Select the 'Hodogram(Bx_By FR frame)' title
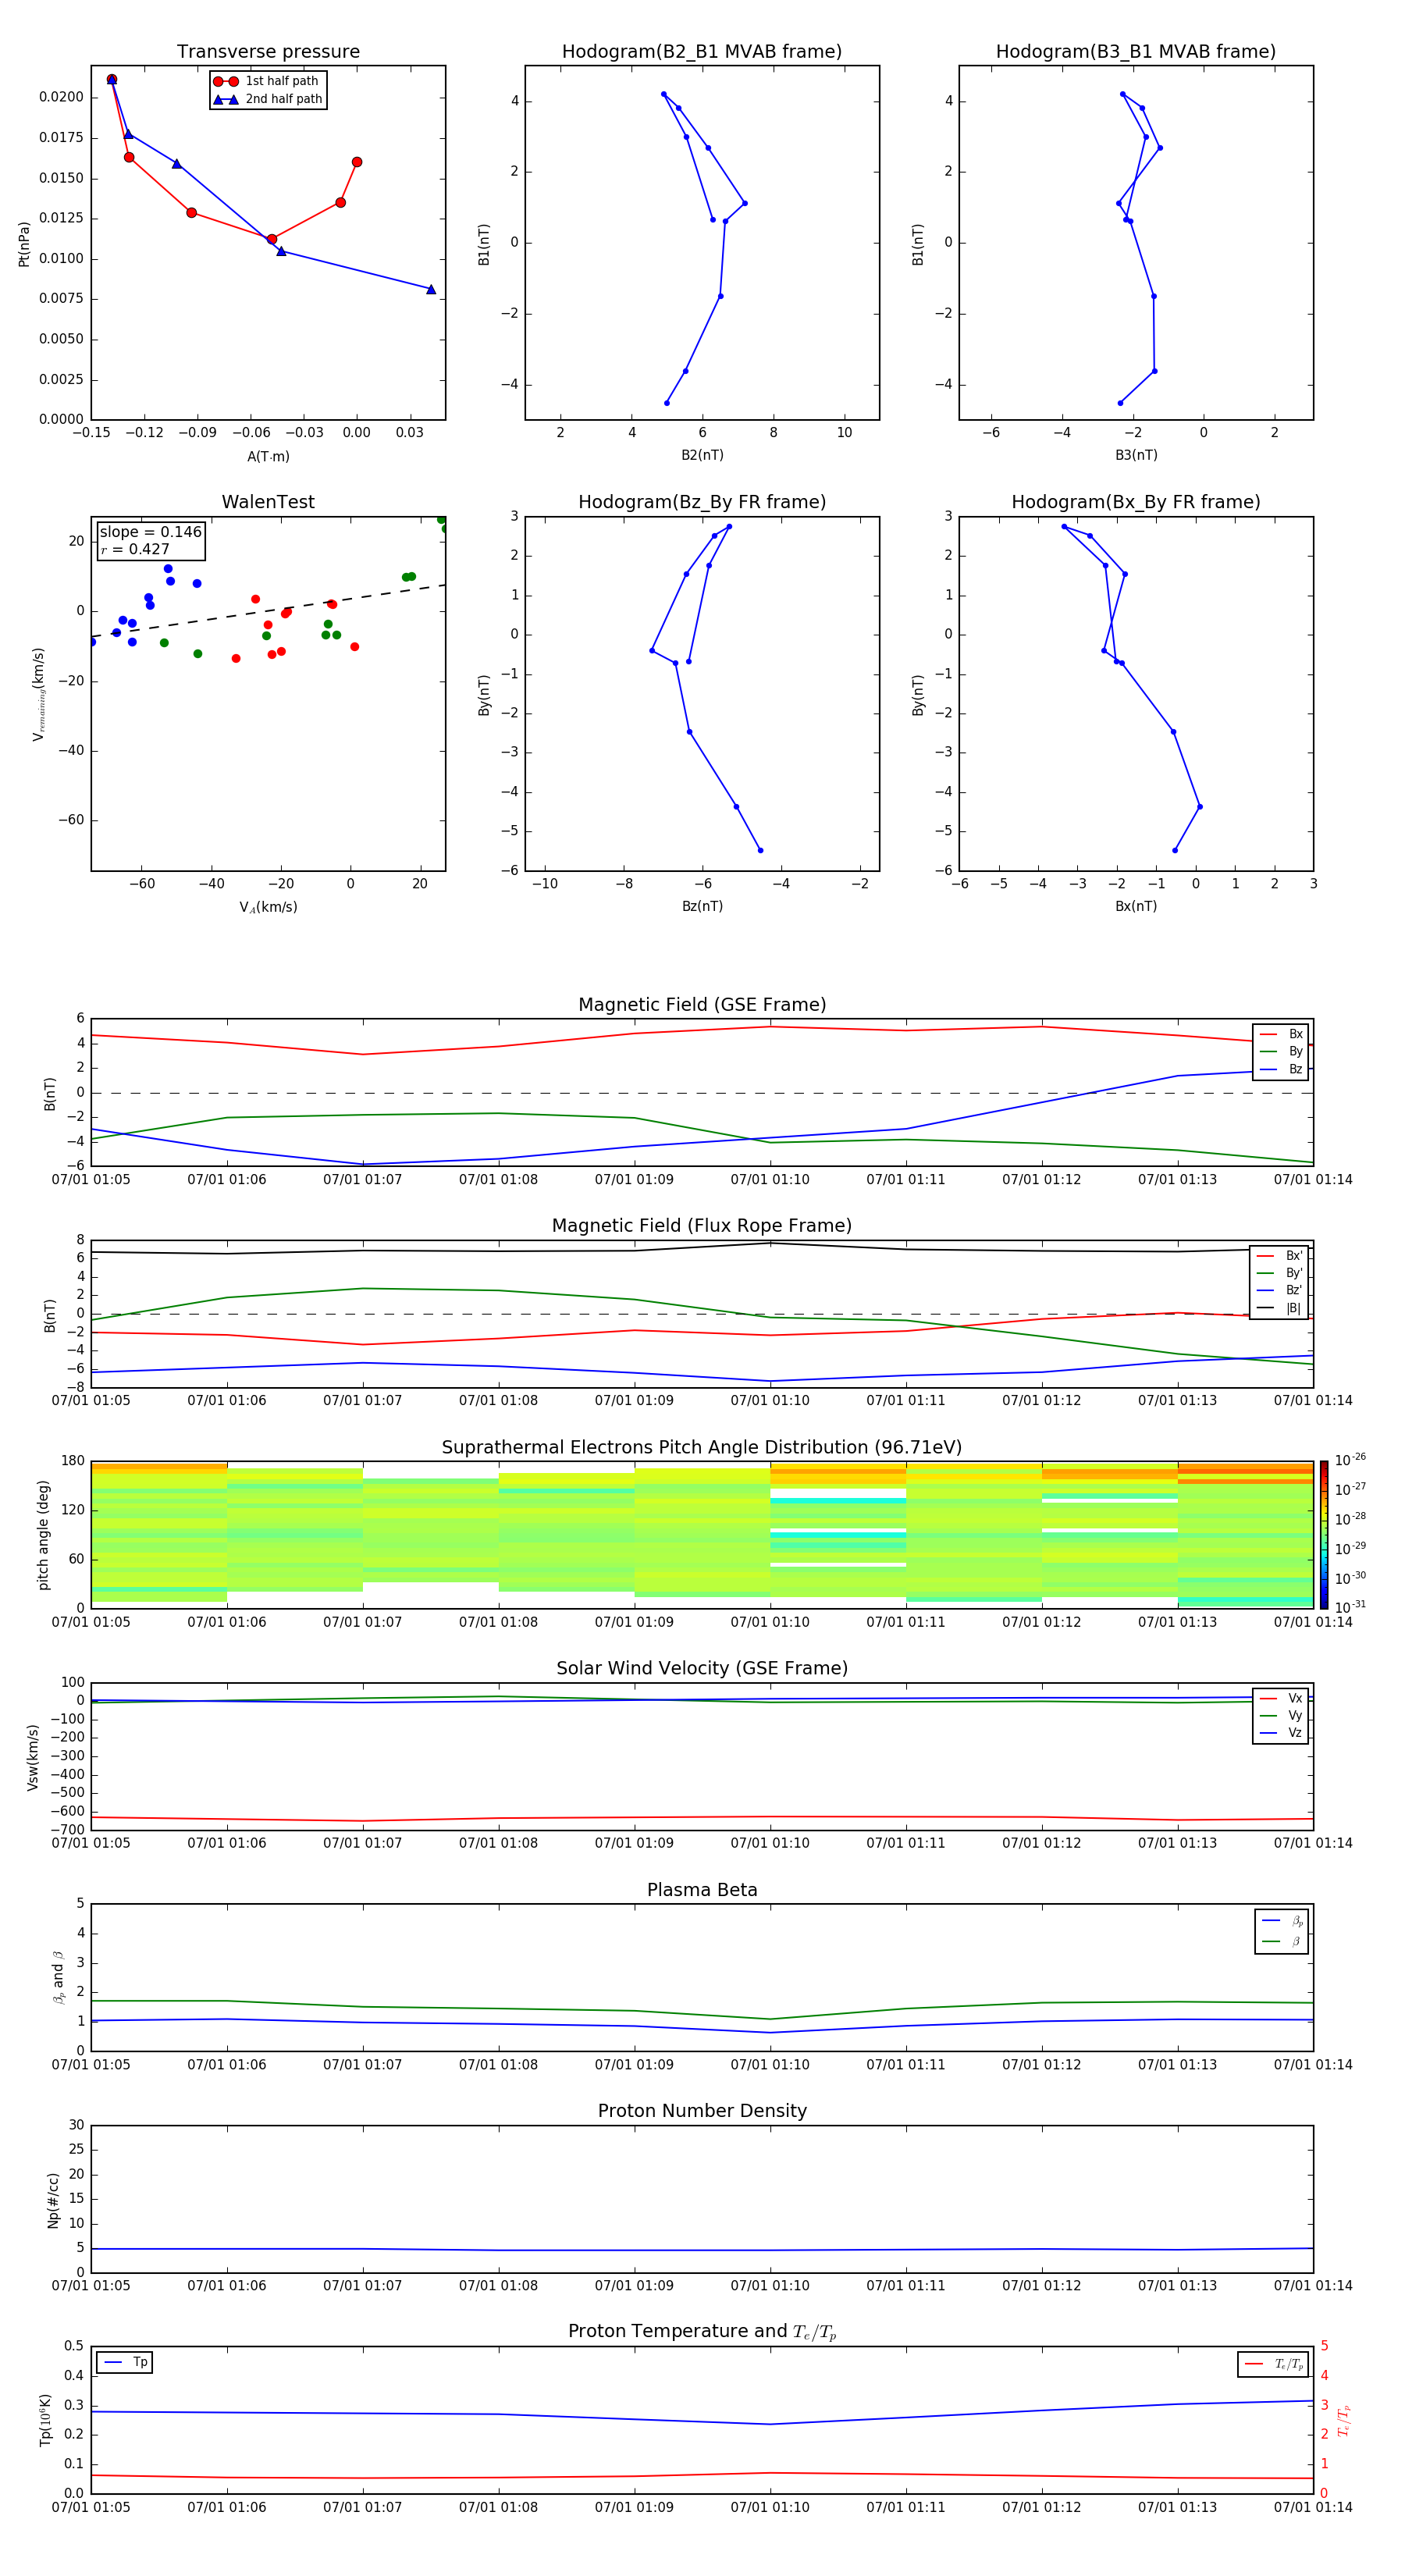Viewport: 1405px width, 2576px height. tap(1136, 502)
